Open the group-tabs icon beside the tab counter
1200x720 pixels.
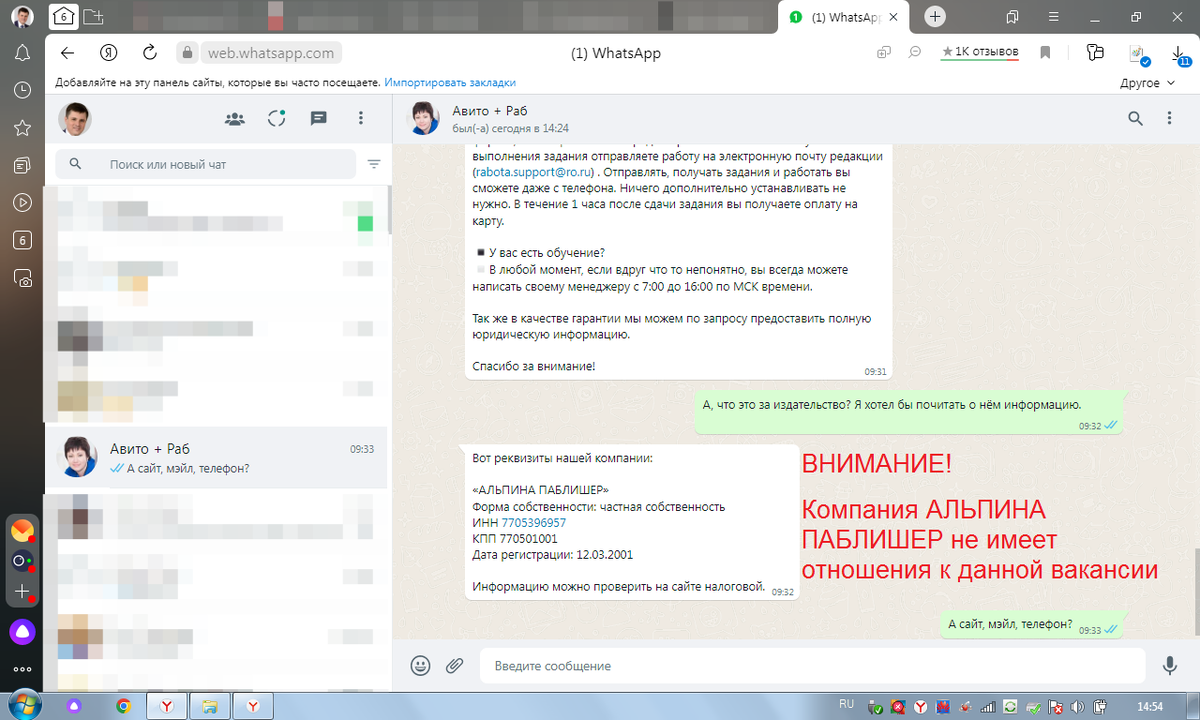[x=94, y=16]
